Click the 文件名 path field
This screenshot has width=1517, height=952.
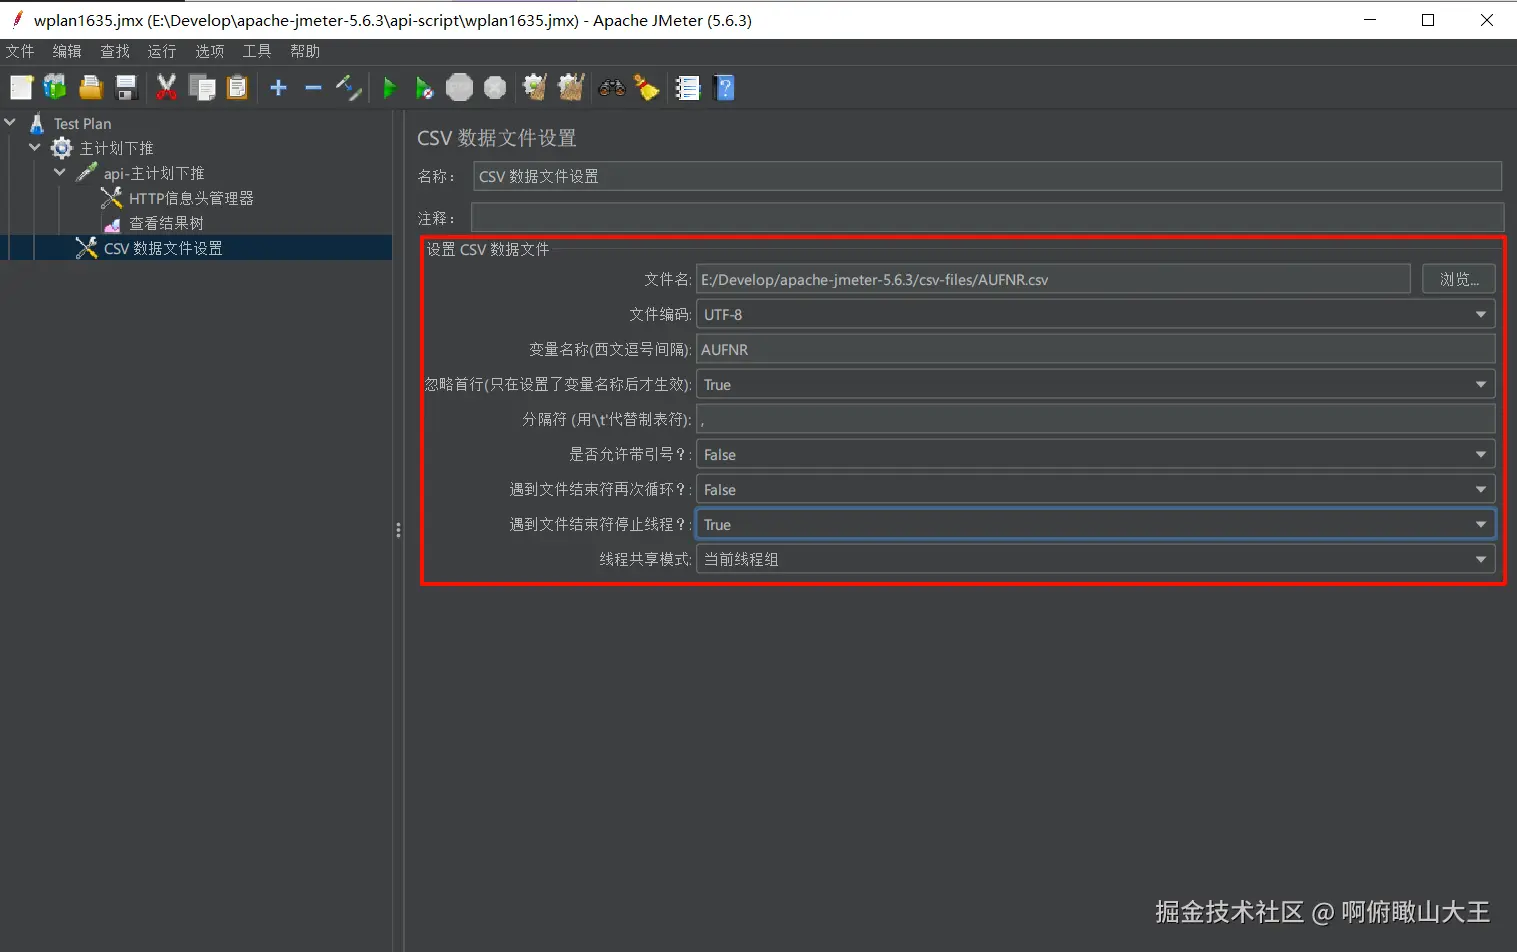[x=1053, y=279]
